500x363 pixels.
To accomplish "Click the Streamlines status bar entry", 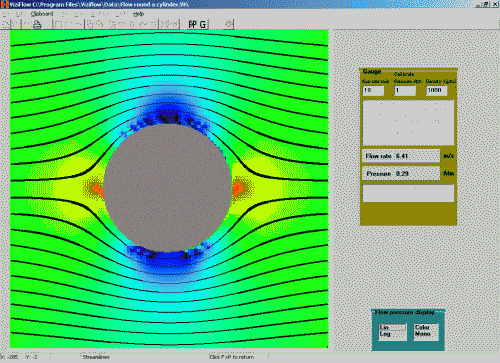I will pos(96,357).
